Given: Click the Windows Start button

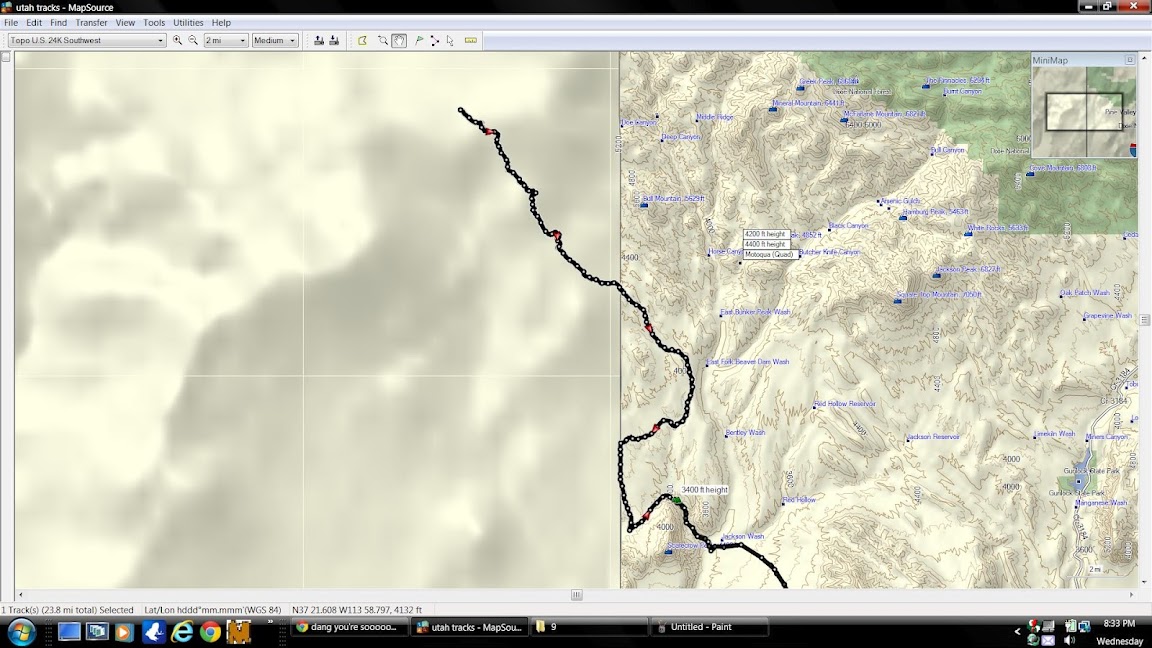Looking at the screenshot, I should pos(21,631).
